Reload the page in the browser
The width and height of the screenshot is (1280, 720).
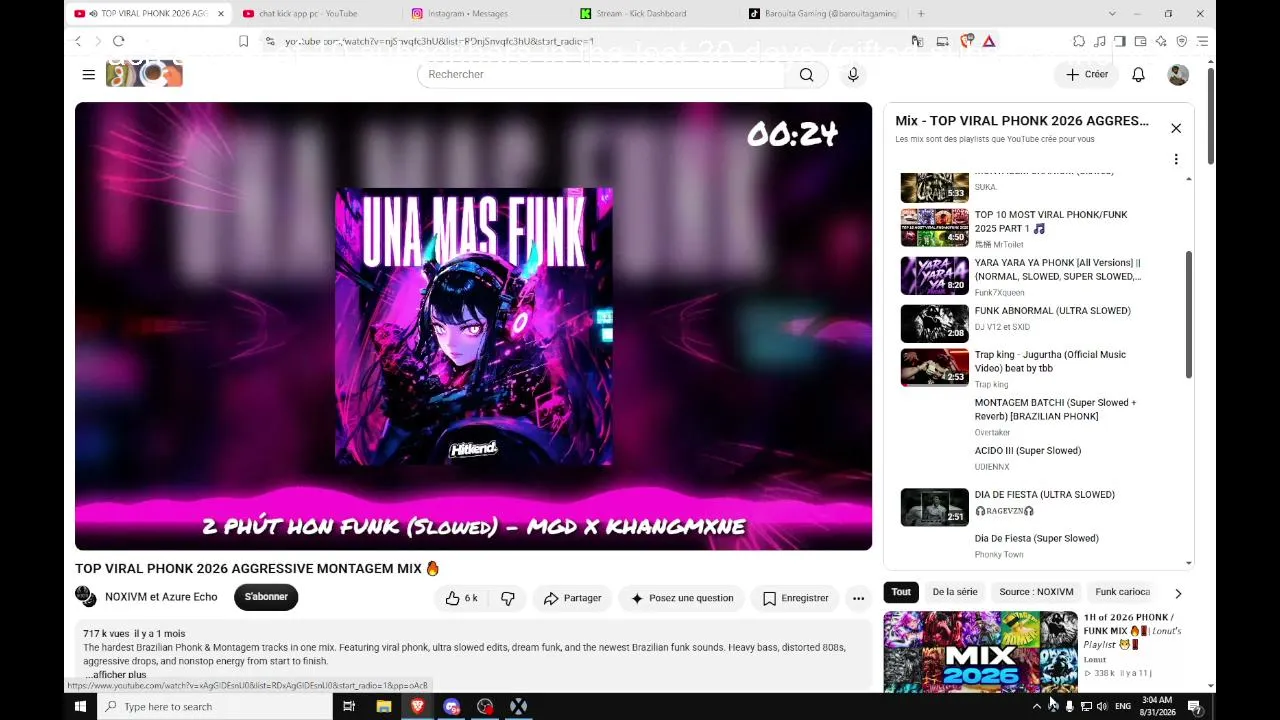(x=118, y=41)
